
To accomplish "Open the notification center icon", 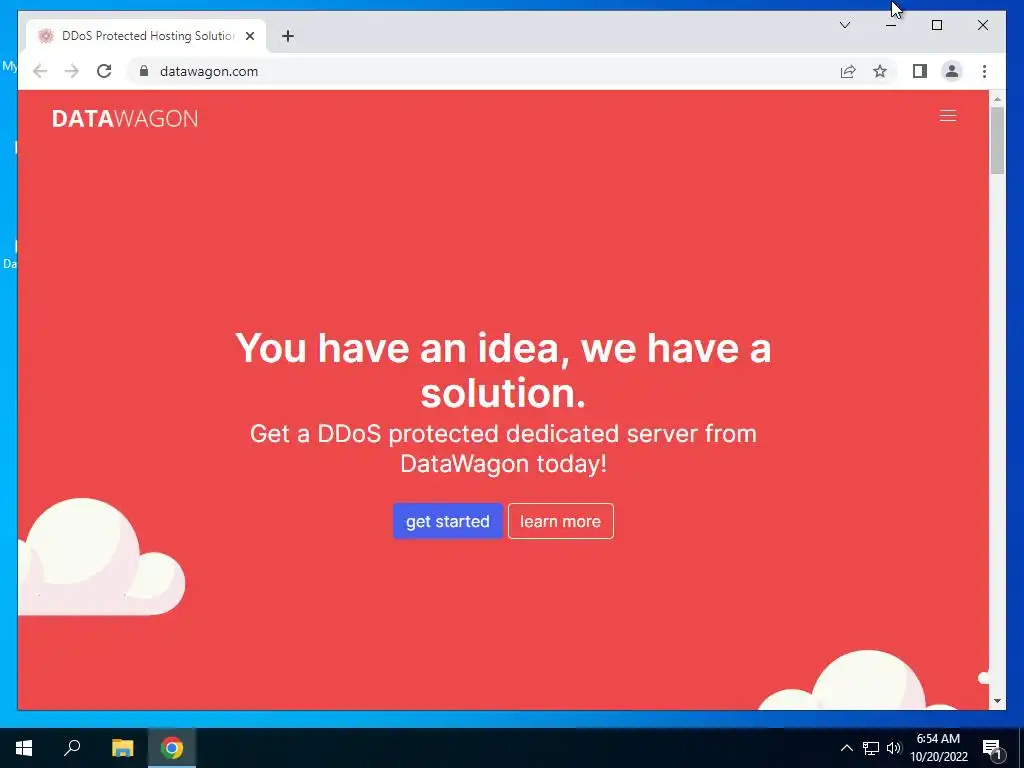I will (993, 748).
